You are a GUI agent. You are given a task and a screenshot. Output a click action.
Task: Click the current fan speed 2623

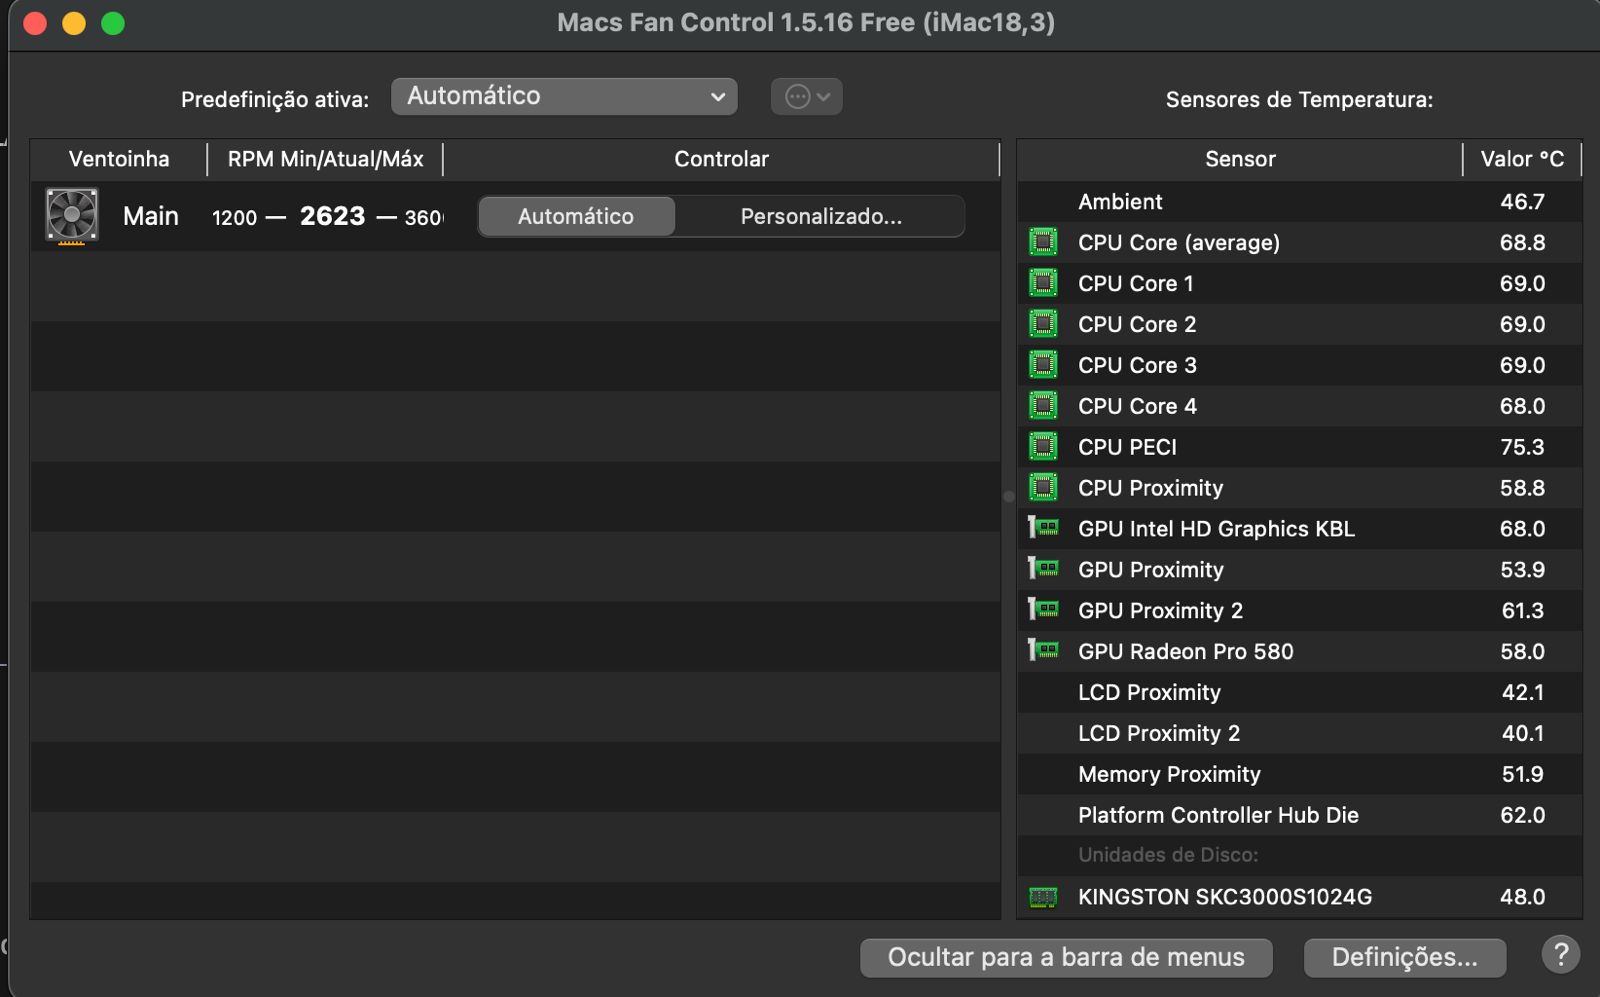click(x=332, y=216)
